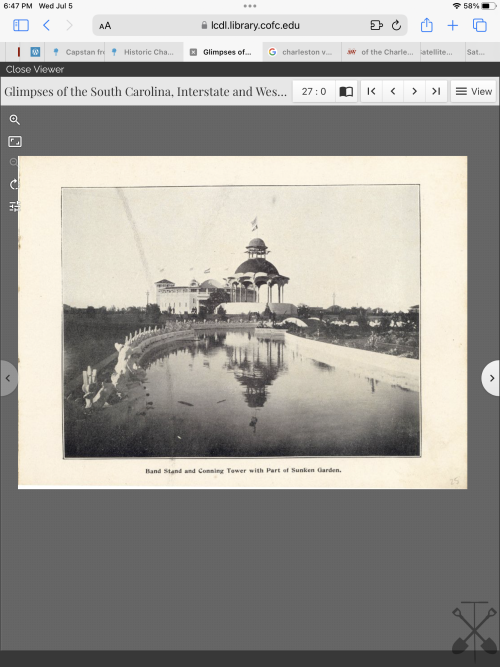This screenshot has height=667, width=500.
Task: Jump to the first page
Action: [x=371, y=91]
